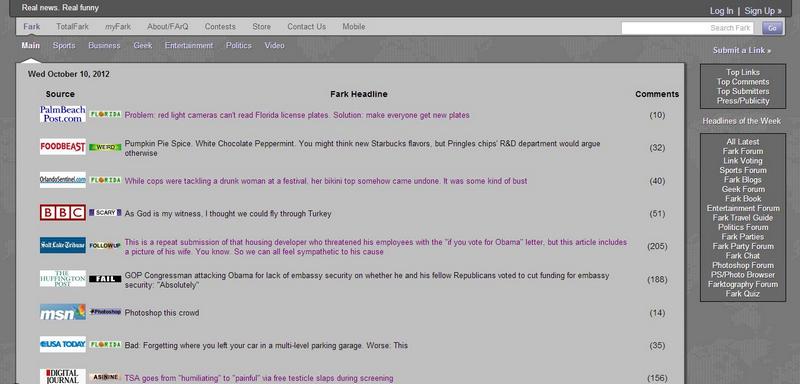Open the Foodbeast source logo
The image size is (800, 384).
[x=63, y=147]
